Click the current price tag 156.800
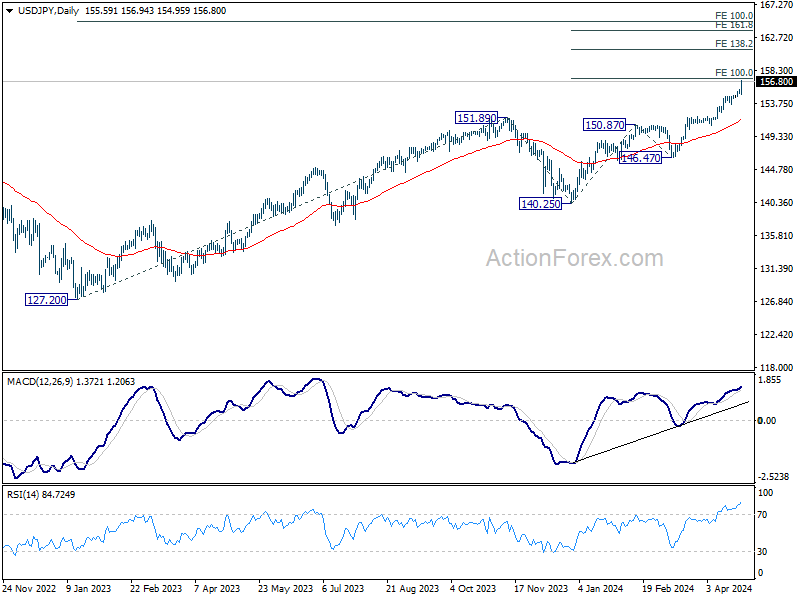Viewport: 800px width, 600px height. tap(776, 82)
